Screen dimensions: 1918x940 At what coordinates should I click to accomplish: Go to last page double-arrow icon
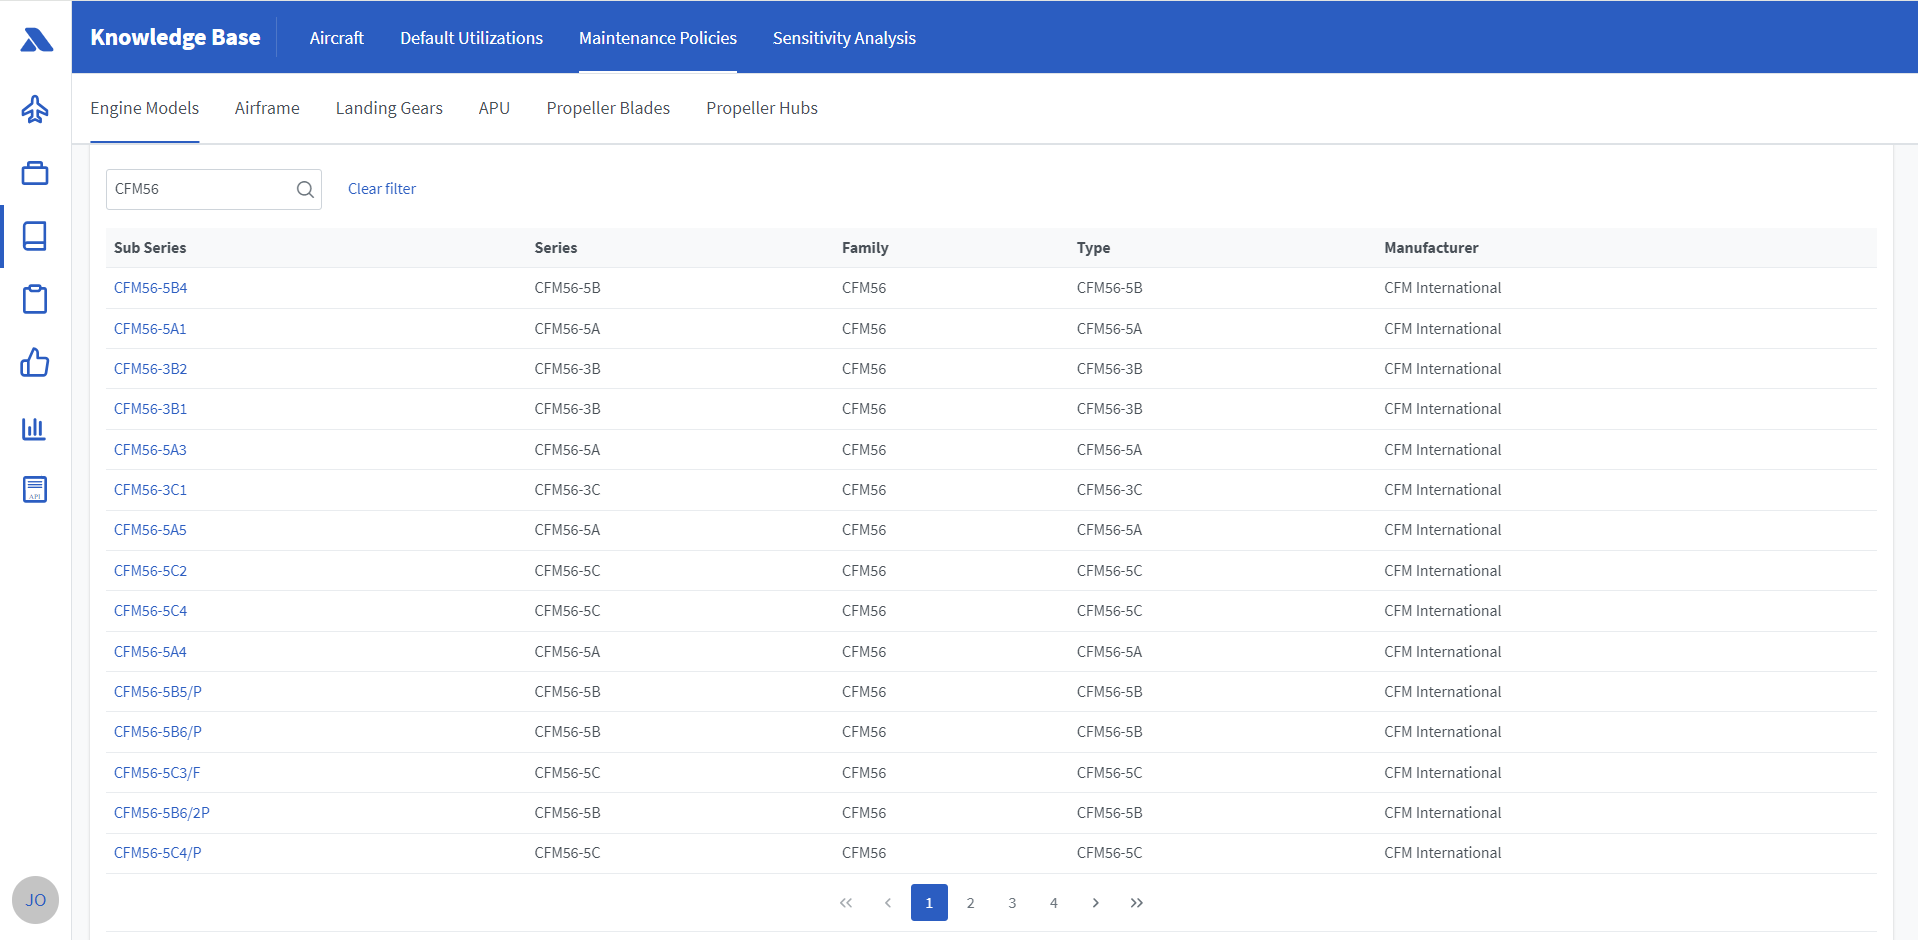tap(1137, 903)
